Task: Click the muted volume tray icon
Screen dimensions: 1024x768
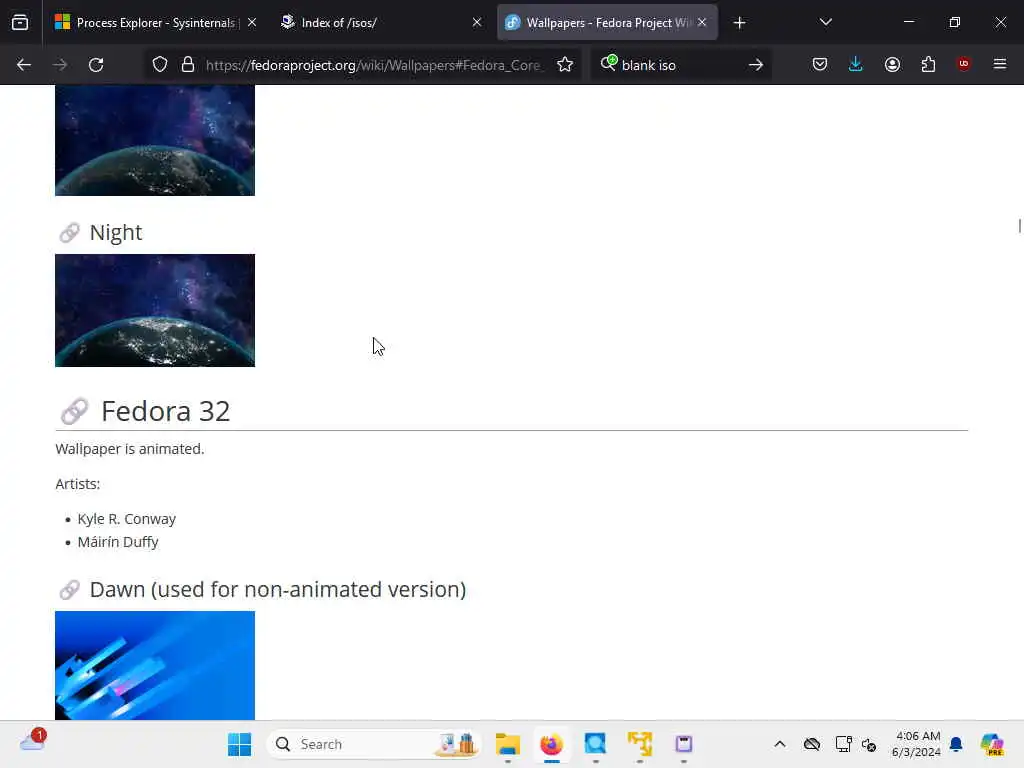Action: click(869, 744)
